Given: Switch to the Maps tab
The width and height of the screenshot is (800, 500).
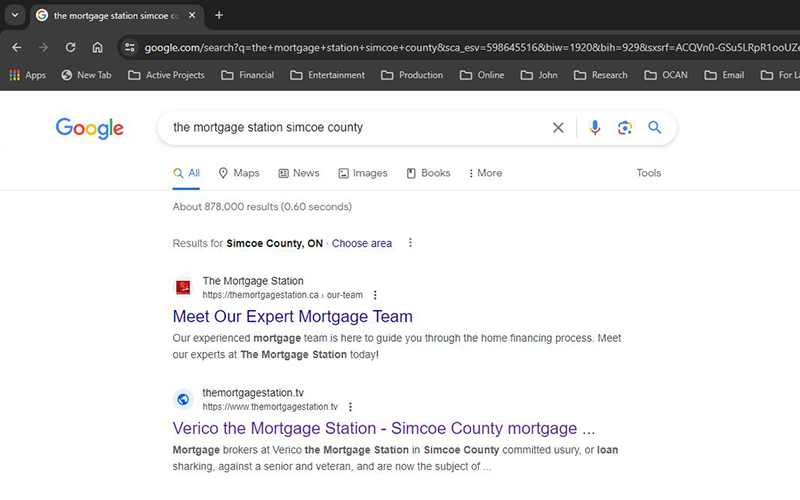Looking at the screenshot, I should point(239,173).
